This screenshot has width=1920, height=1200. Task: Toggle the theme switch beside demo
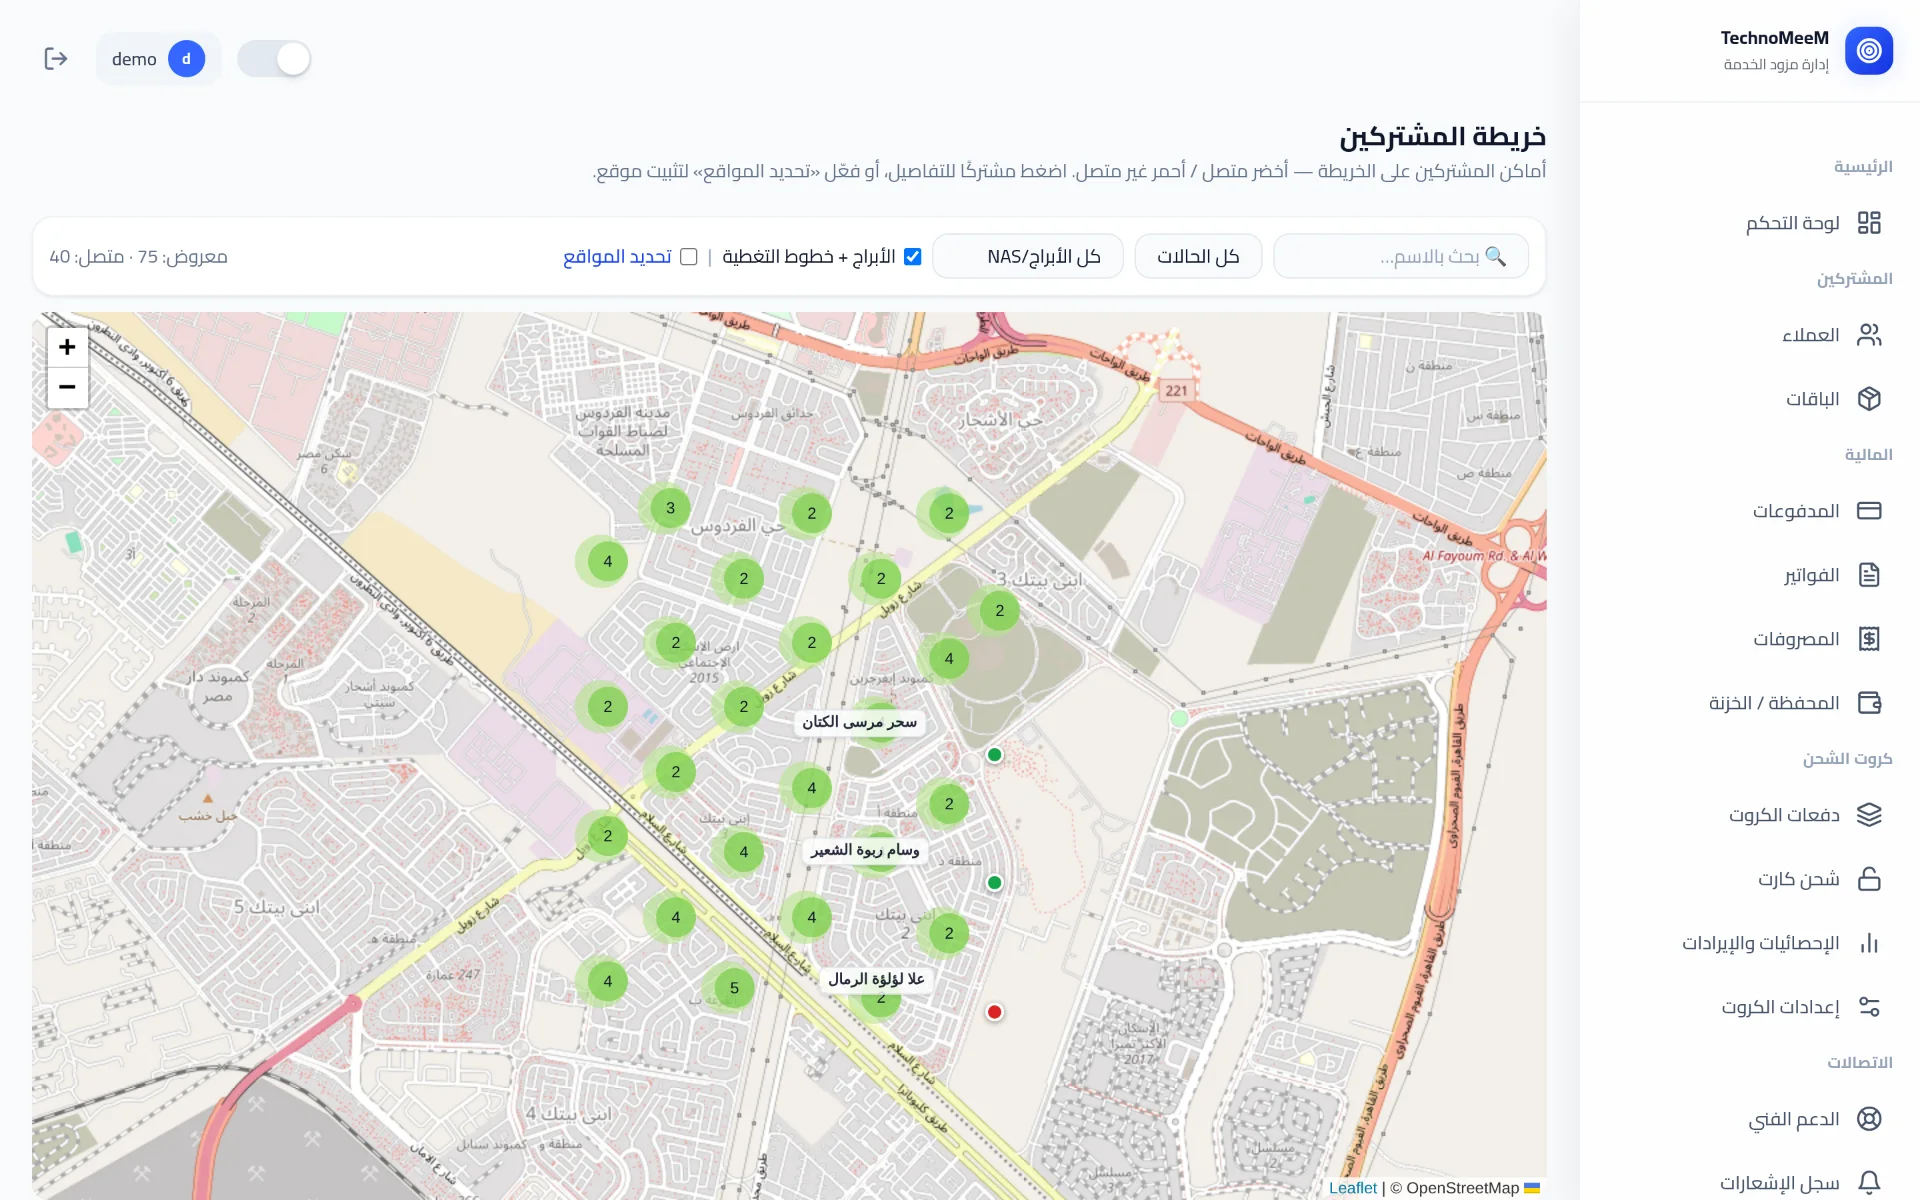[274, 59]
